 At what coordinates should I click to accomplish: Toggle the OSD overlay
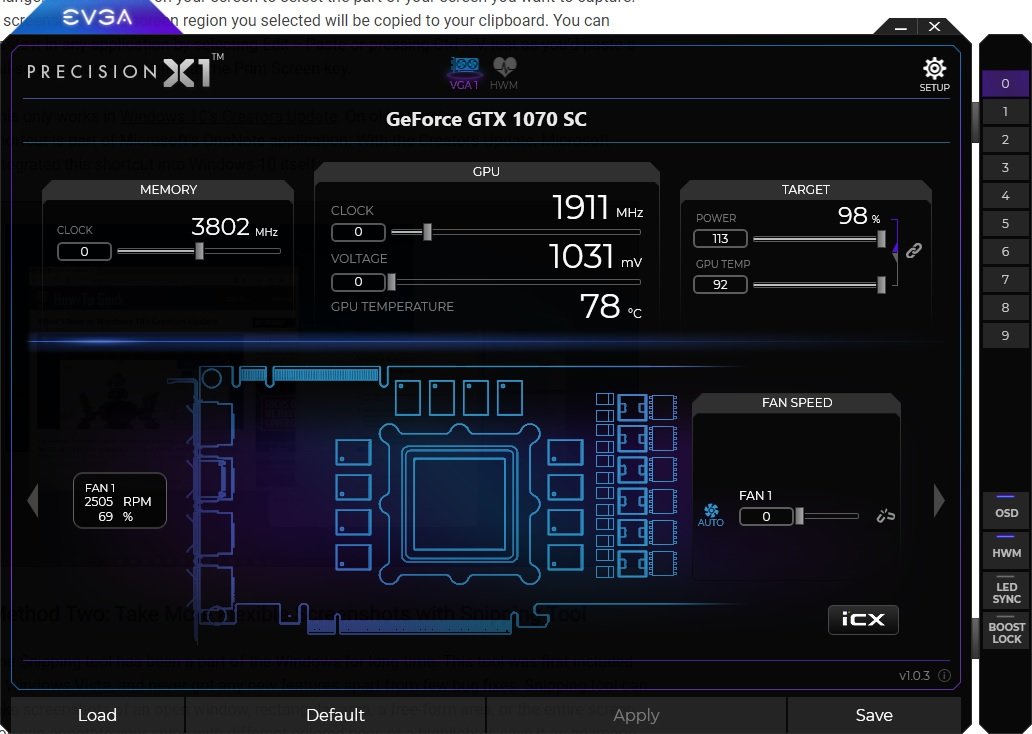[1006, 510]
